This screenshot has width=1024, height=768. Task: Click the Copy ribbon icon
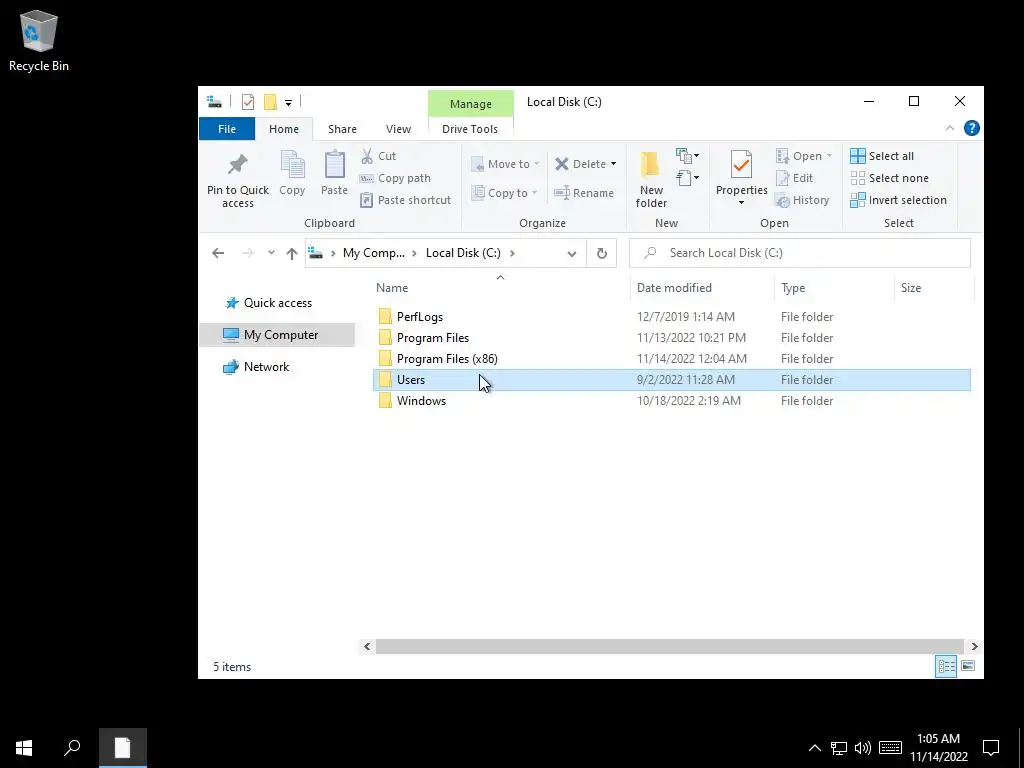click(292, 174)
